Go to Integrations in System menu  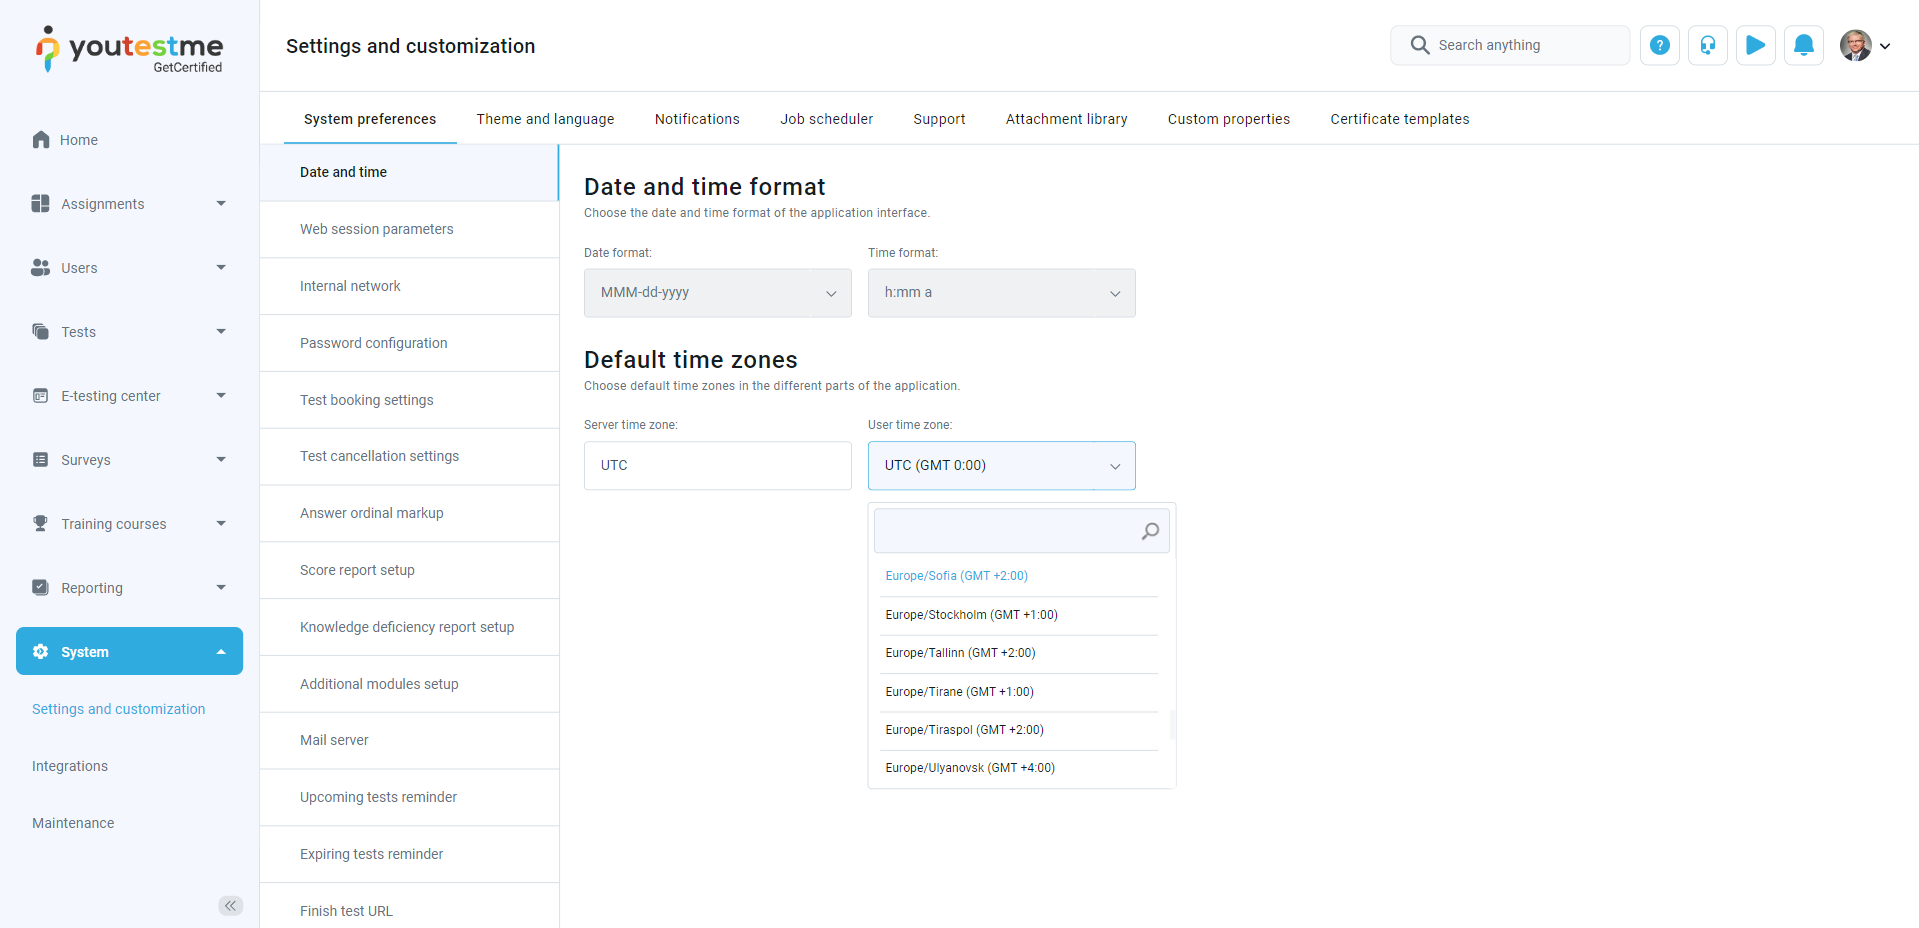[x=70, y=766]
